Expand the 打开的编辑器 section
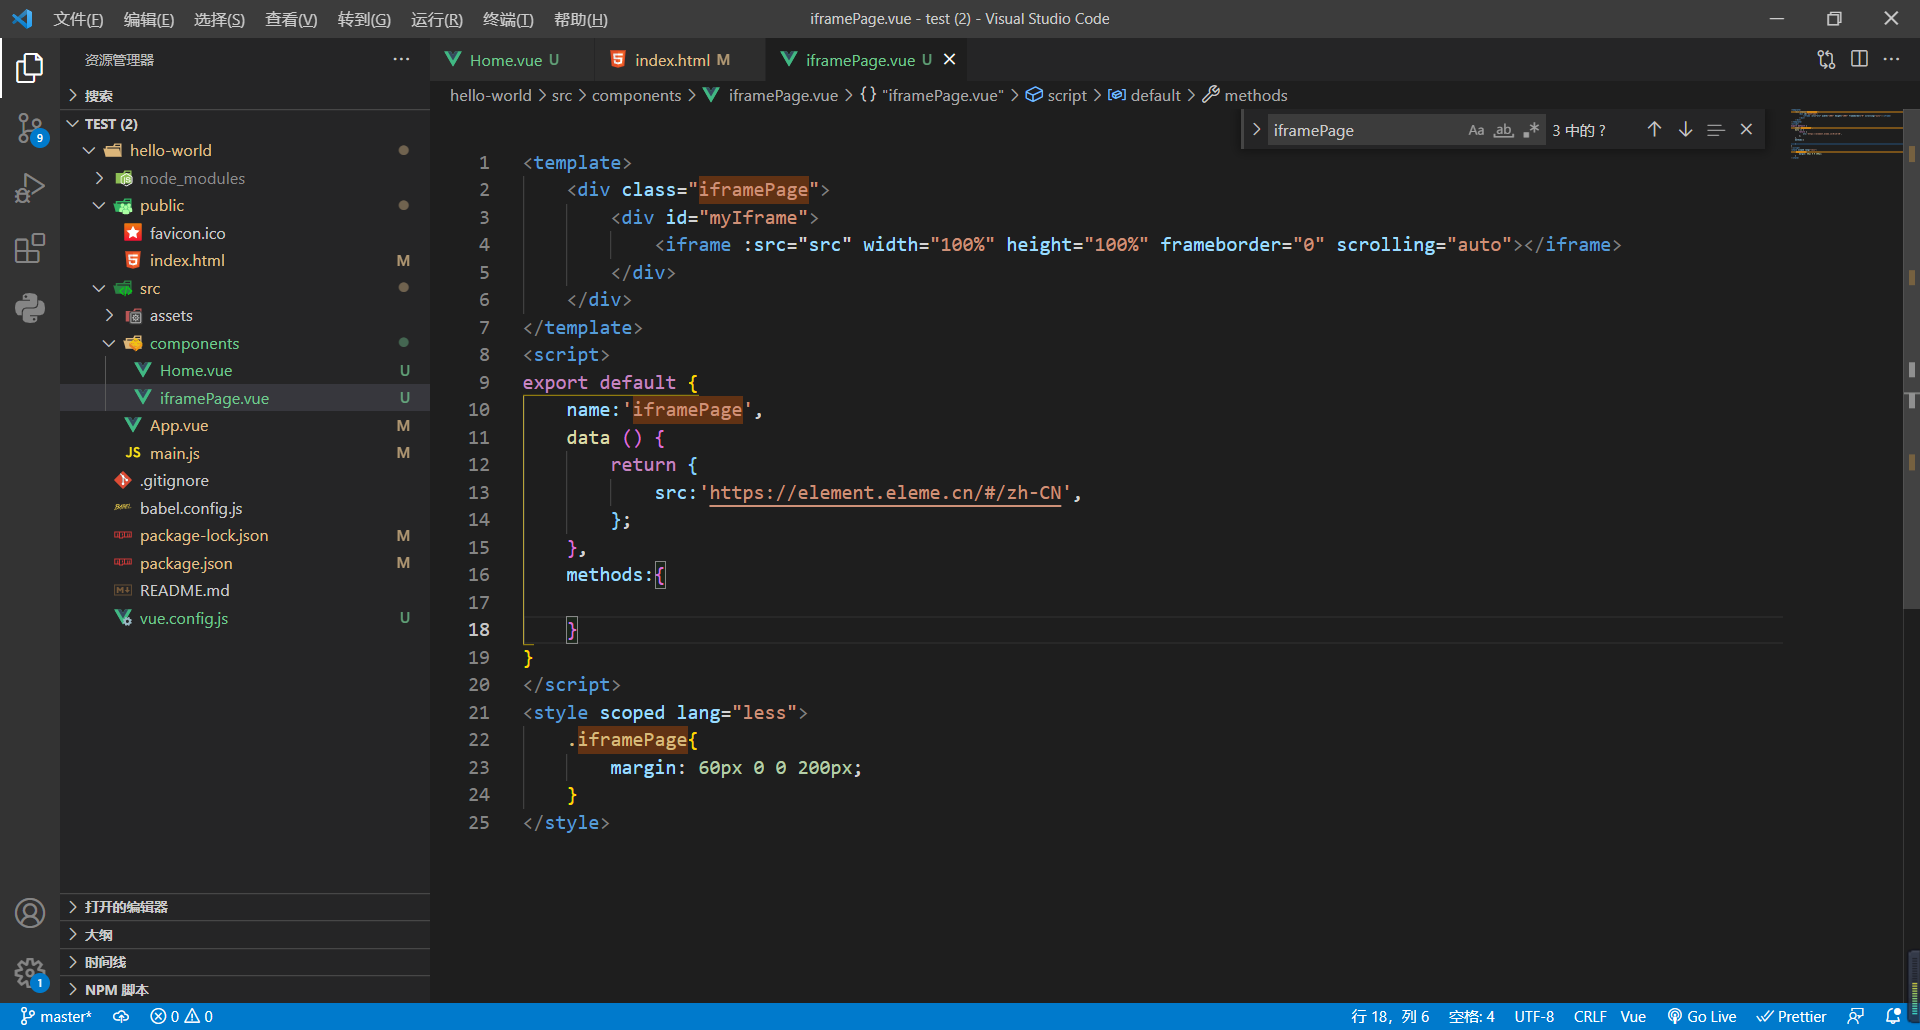 click(x=245, y=907)
